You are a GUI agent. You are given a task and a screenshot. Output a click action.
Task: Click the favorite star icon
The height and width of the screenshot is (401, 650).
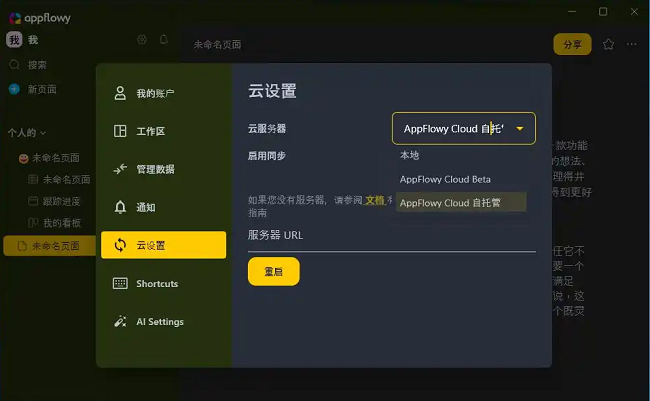(609, 44)
